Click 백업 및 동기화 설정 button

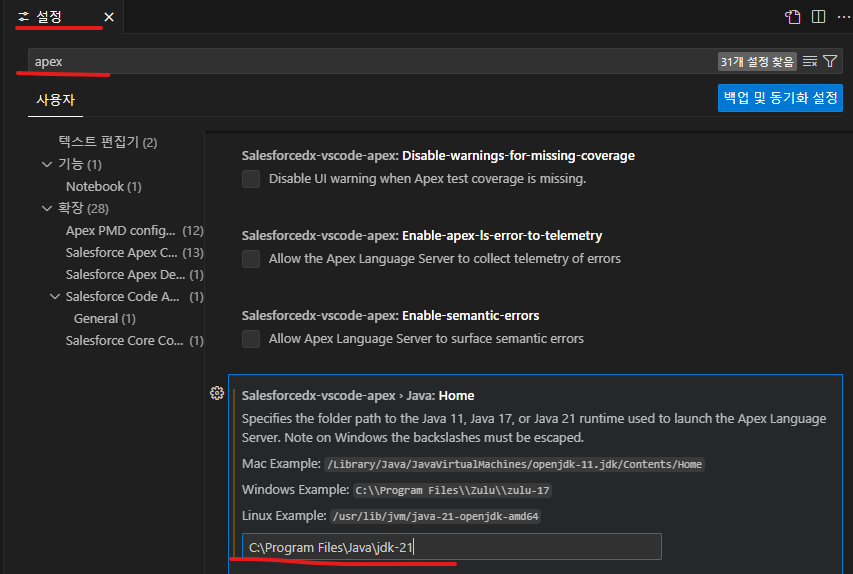780,98
